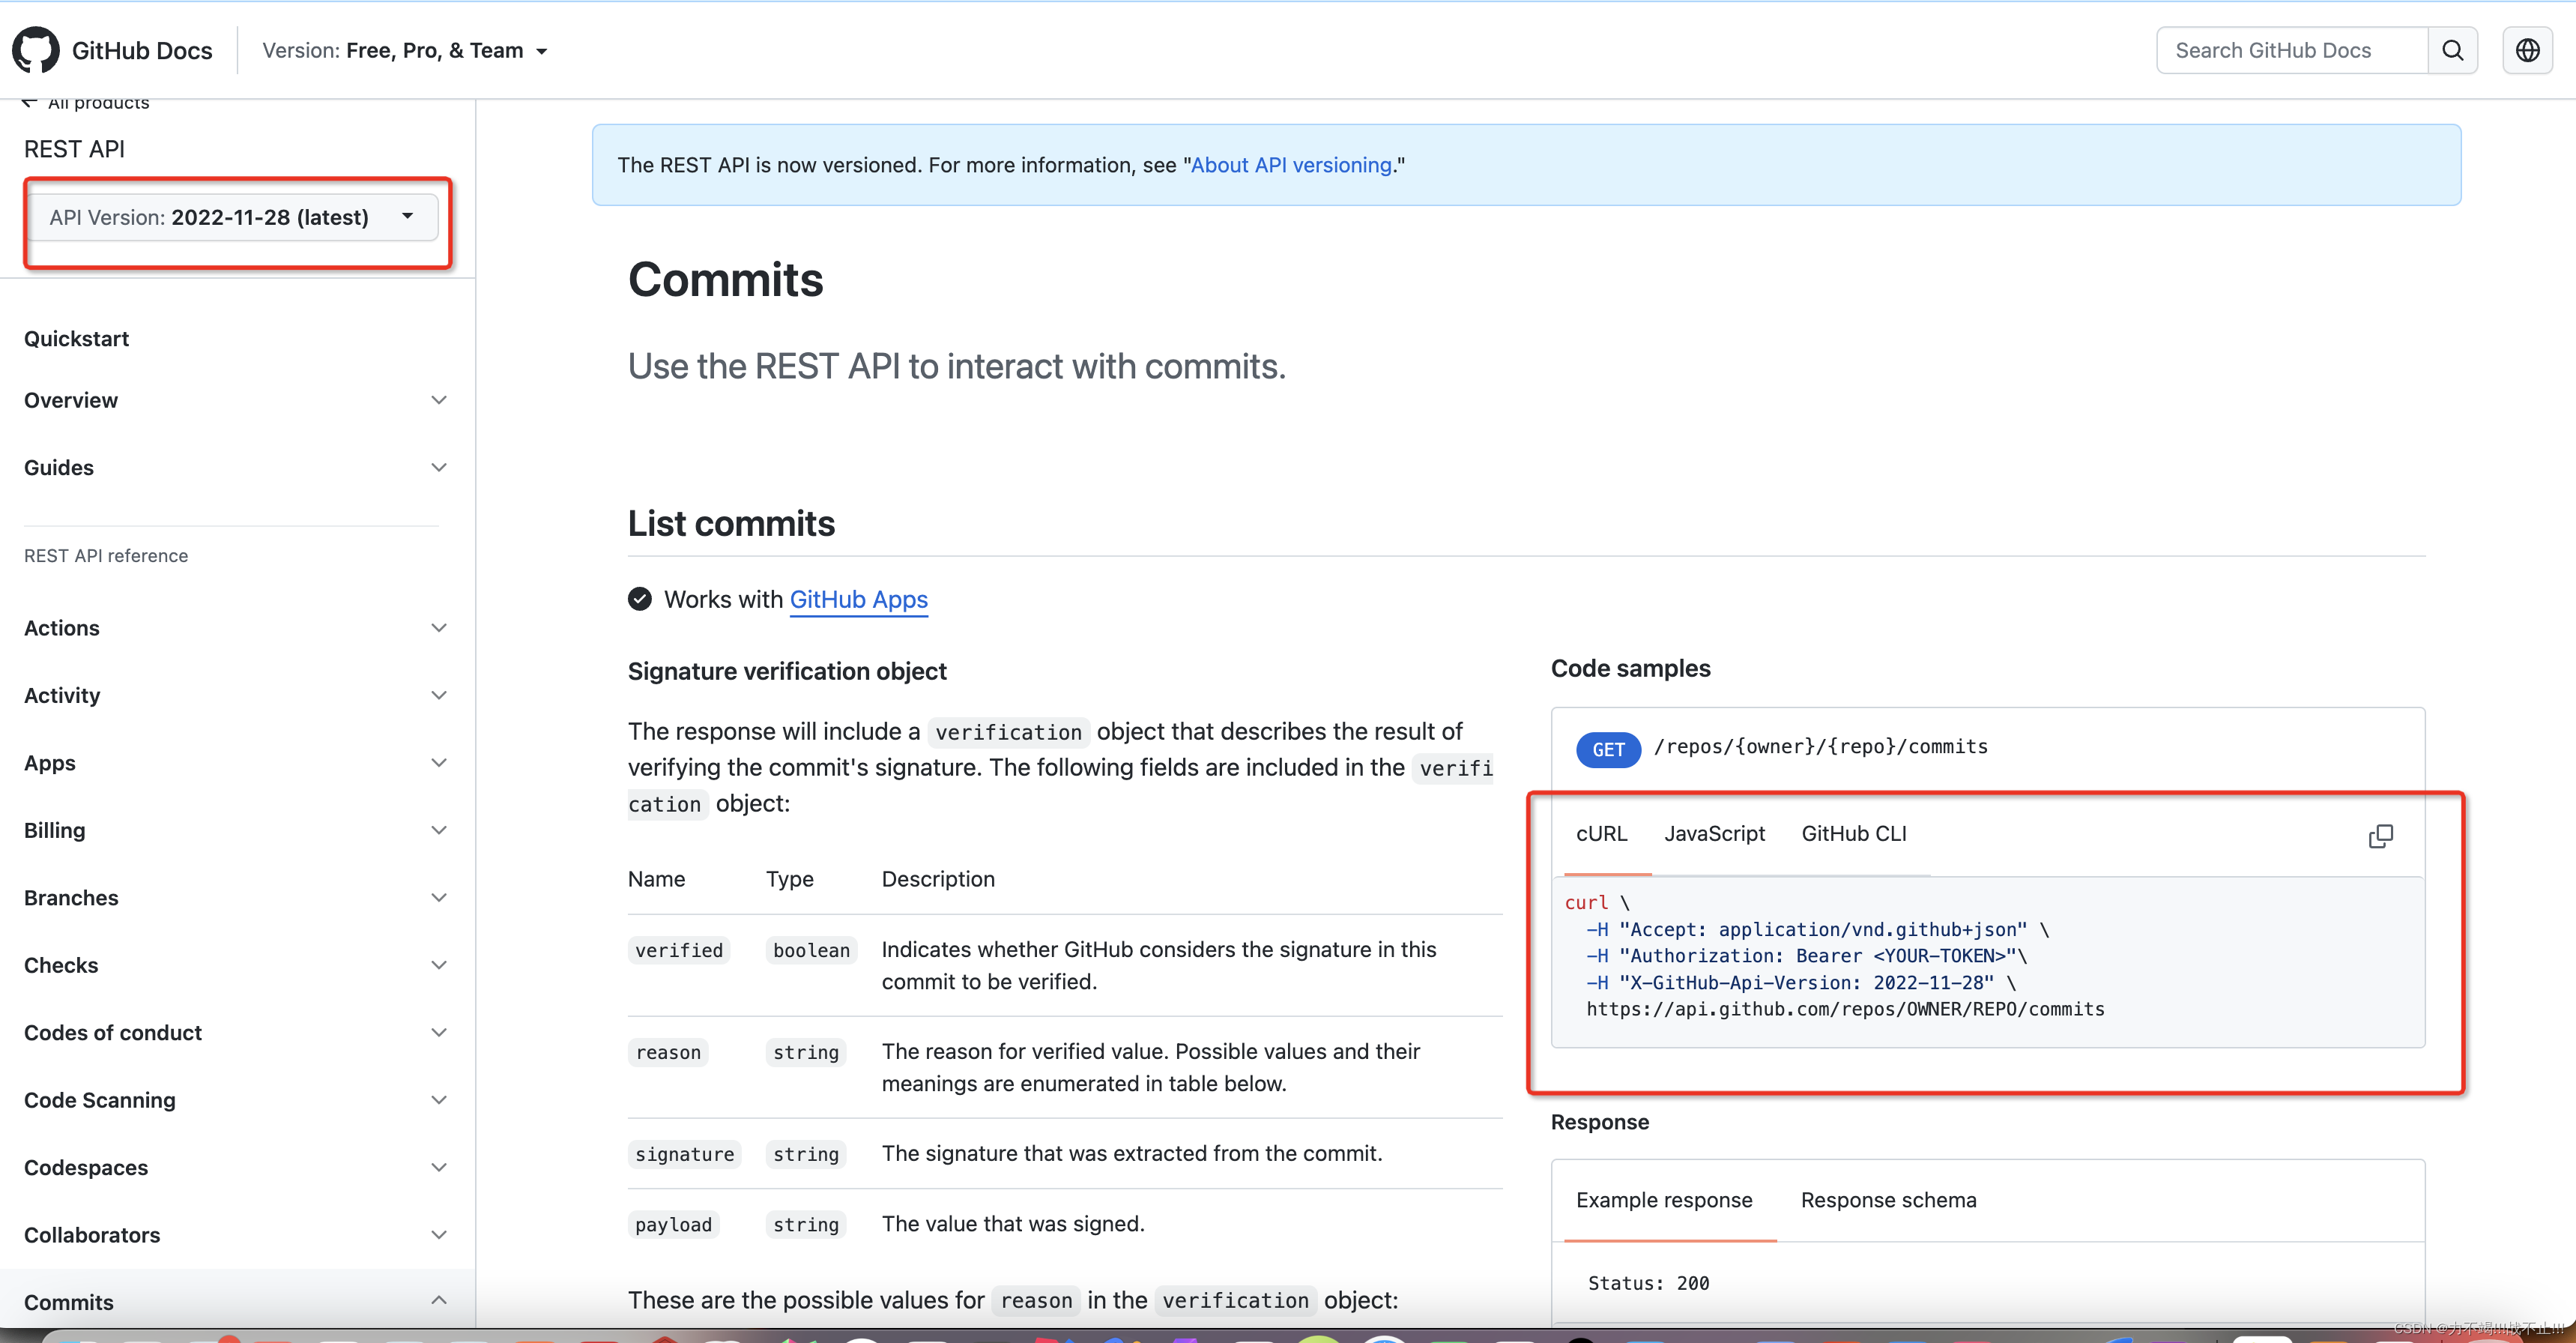Click the Signature verification object heading
This screenshot has width=2576, height=1343.
(x=787, y=671)
